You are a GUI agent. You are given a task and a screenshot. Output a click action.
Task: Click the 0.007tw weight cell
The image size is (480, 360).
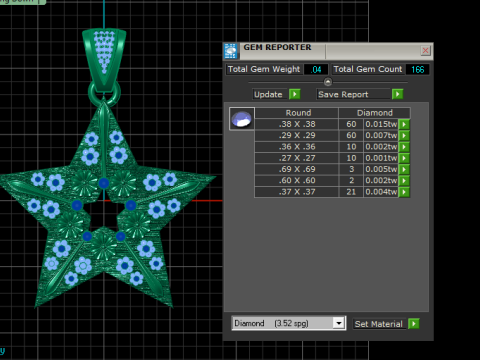pos(381,136)
